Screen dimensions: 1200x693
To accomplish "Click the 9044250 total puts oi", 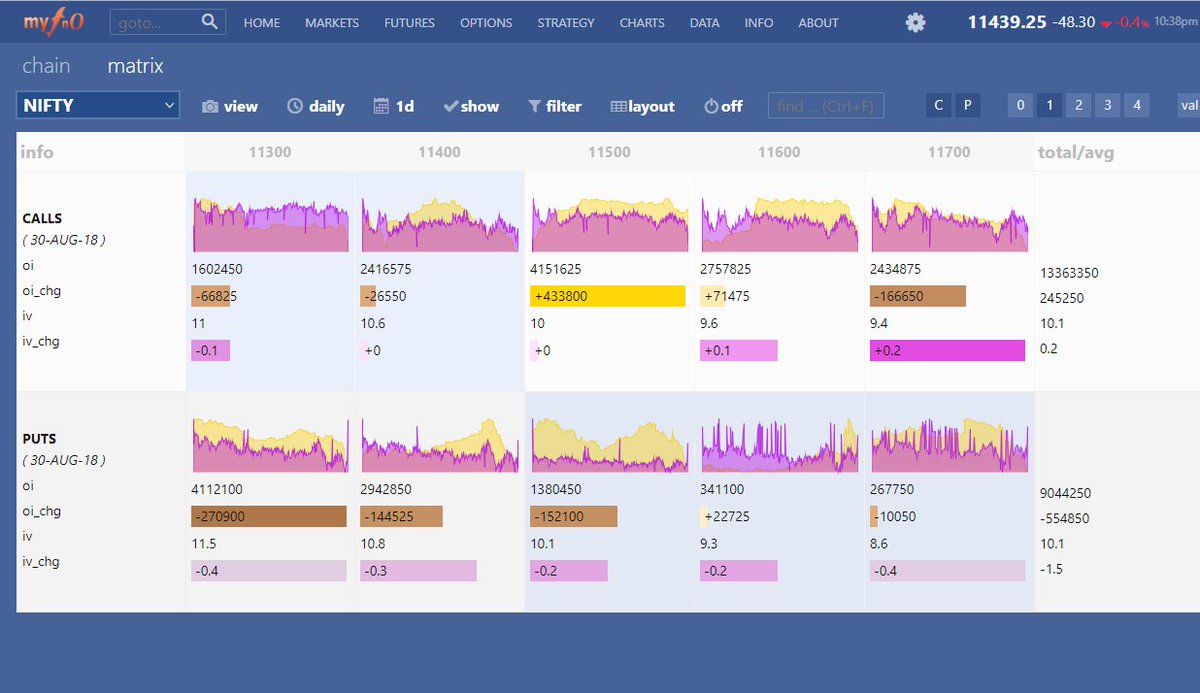I will (1066, 493).
